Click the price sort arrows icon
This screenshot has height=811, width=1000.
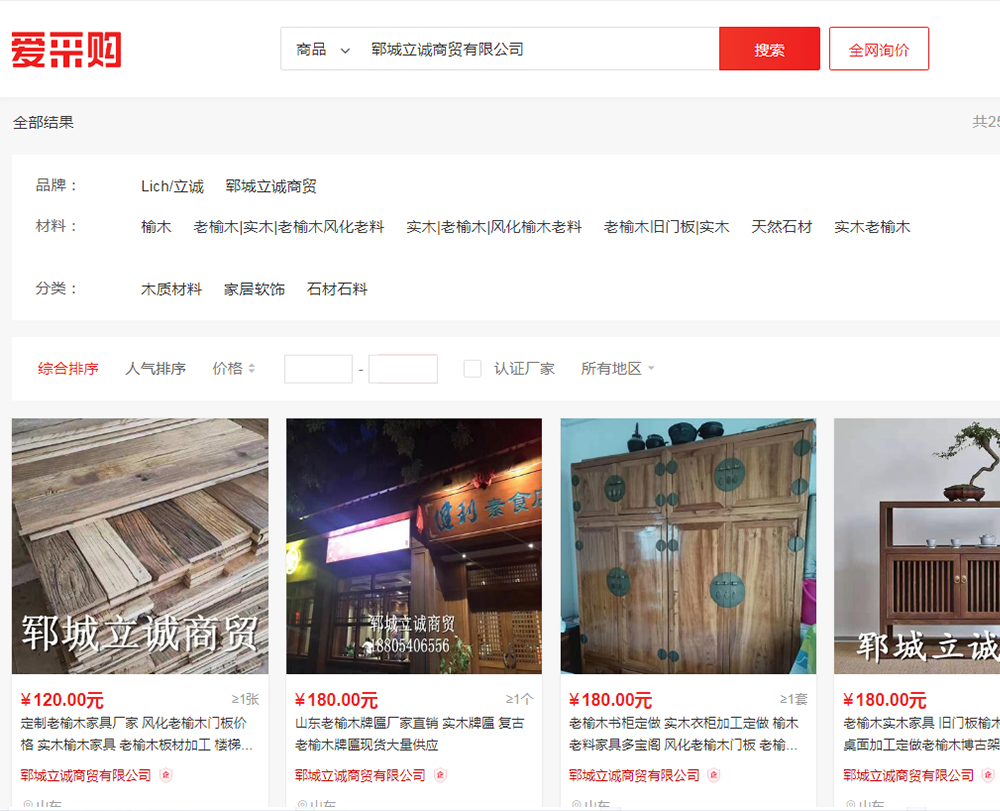[x=251, y=369]
